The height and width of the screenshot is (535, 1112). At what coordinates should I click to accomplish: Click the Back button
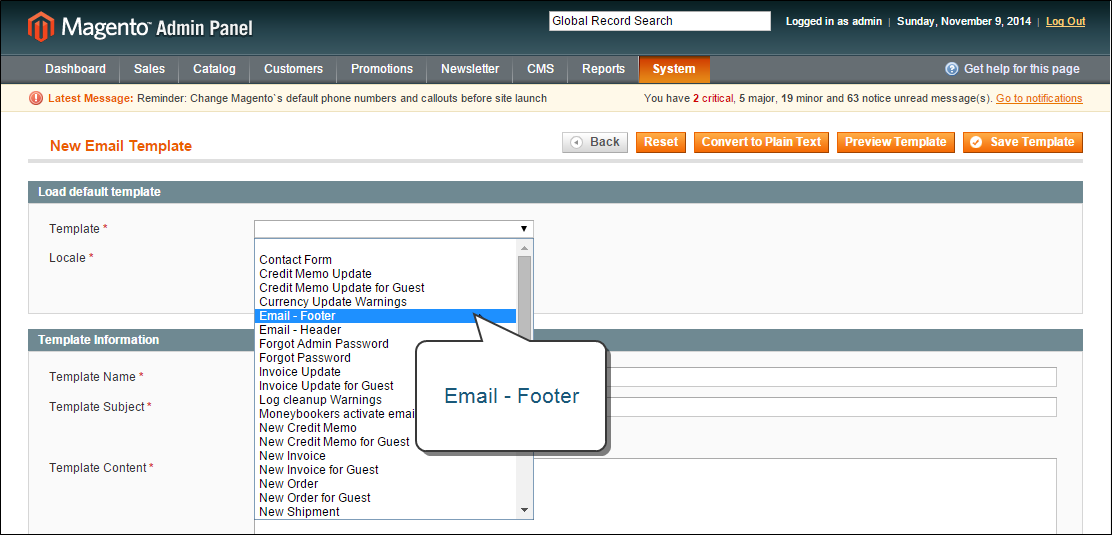coord(595,142)
